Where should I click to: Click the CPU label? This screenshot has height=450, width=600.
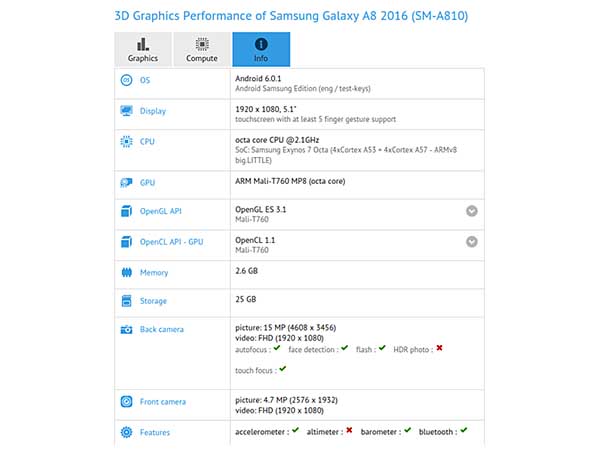click(147, 142)
